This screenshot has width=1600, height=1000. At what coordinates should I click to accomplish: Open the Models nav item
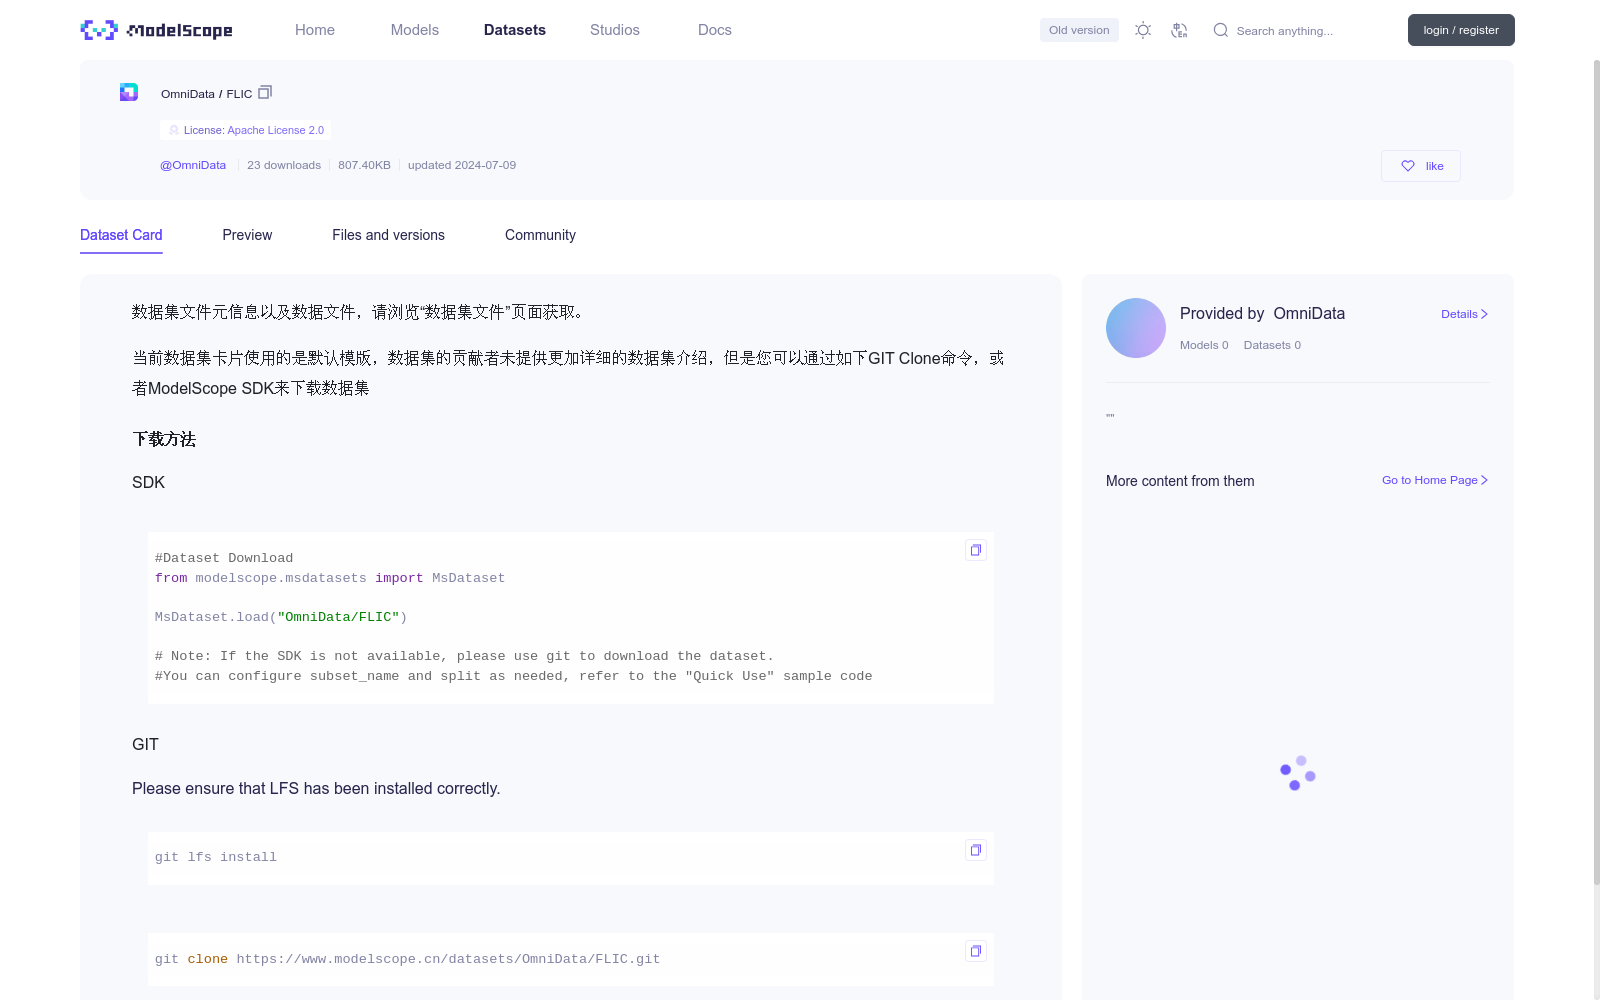click(415, 30)
